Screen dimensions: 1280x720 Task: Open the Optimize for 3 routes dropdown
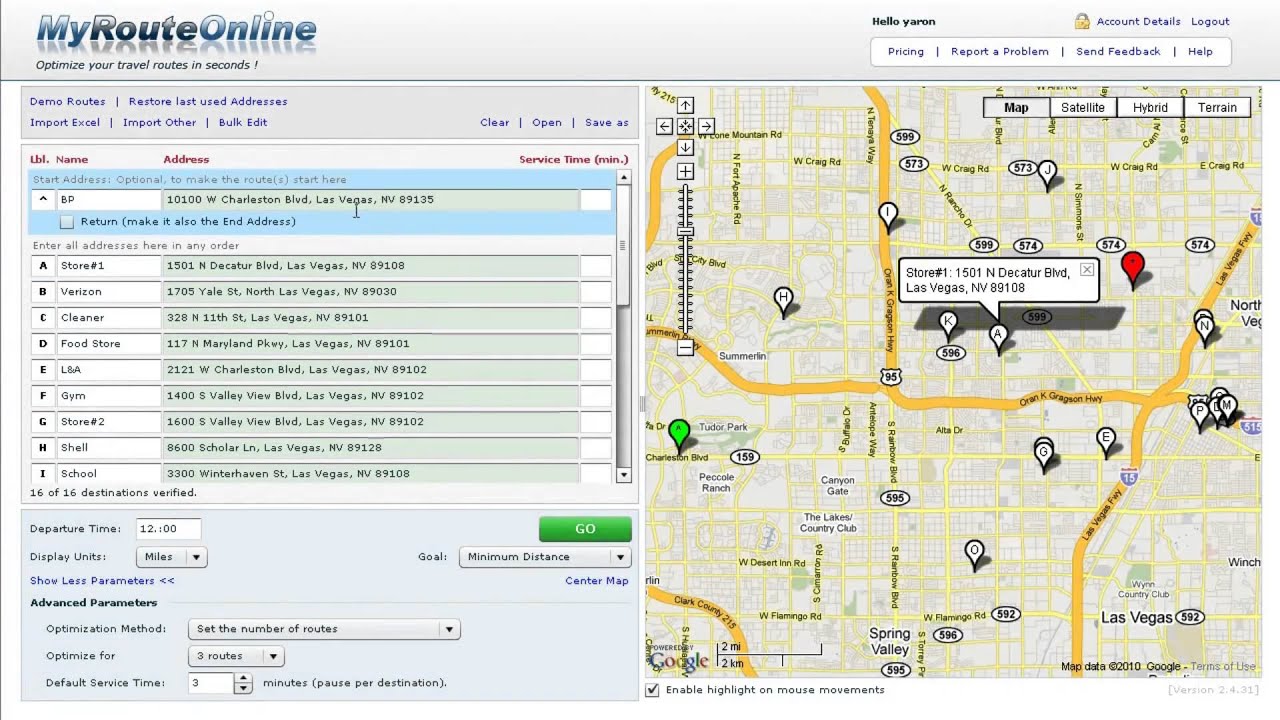coord(236,656)
